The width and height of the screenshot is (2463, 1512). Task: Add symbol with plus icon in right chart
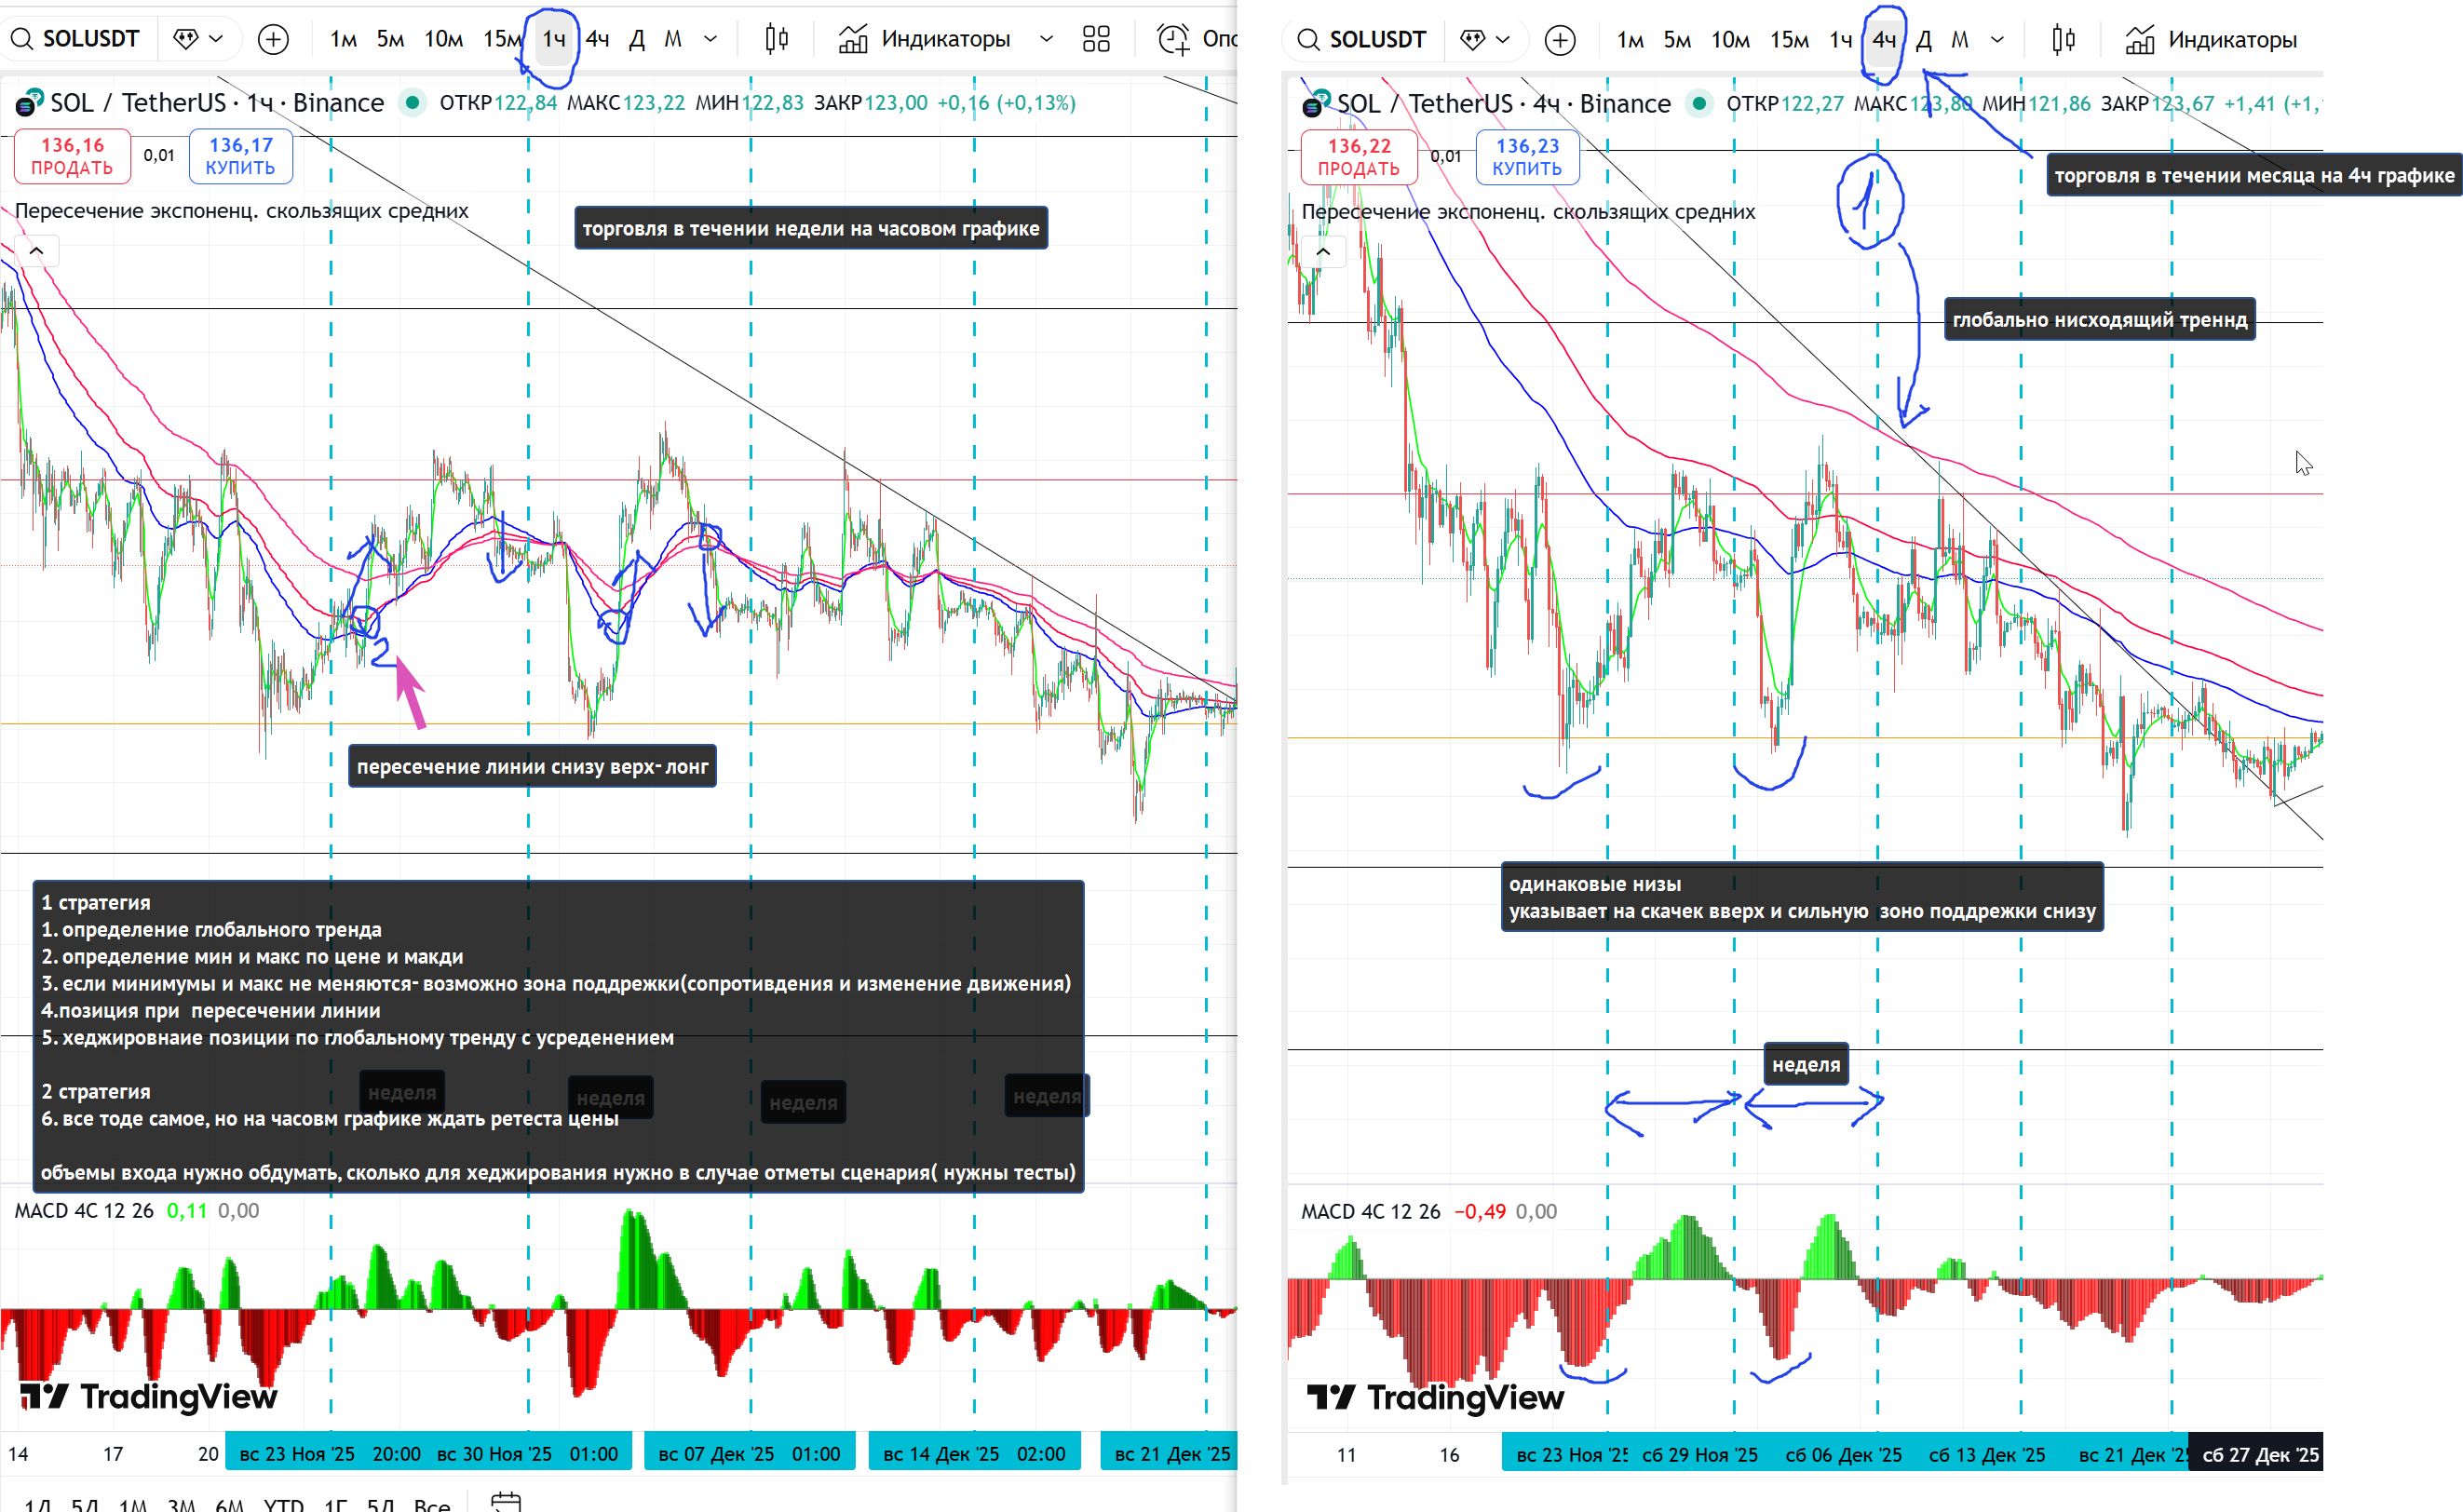pyautogui.click(x=1560, y=40)
